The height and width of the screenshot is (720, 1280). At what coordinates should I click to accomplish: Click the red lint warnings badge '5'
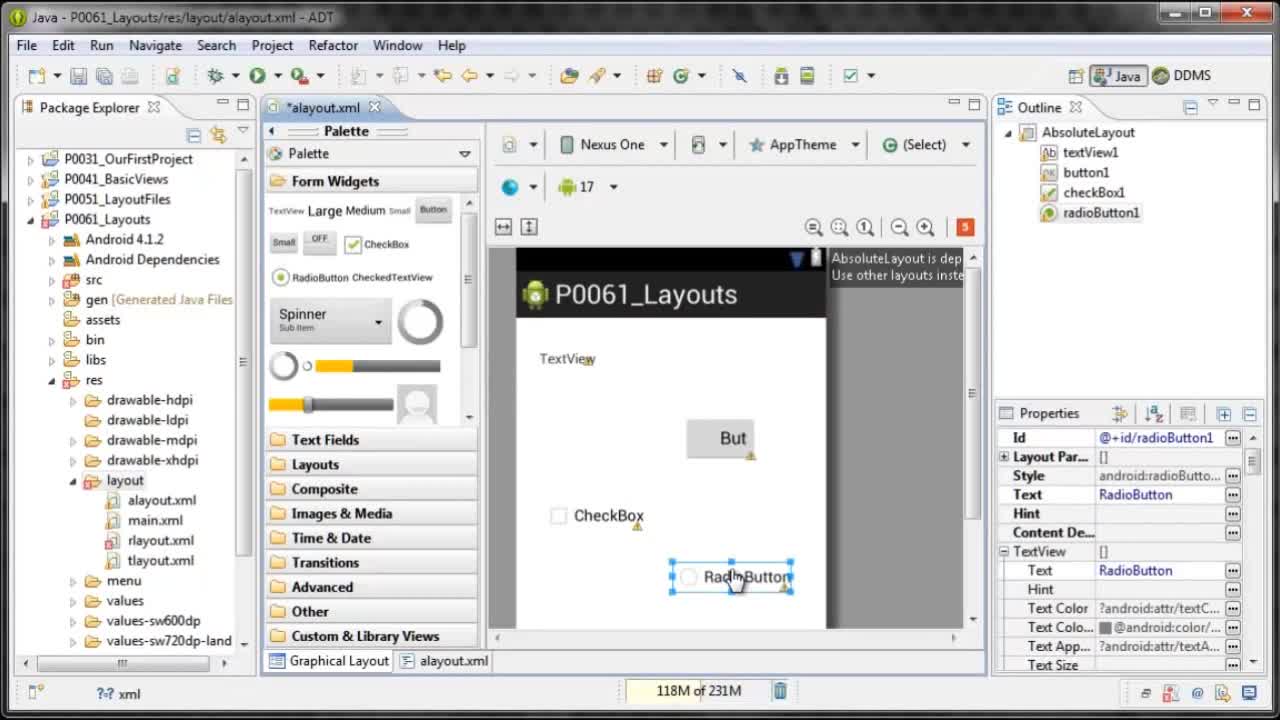point(964,227)
